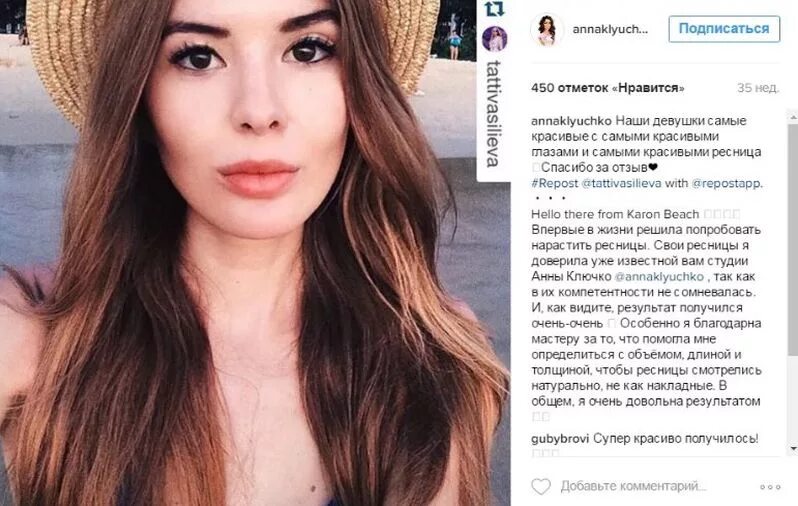Click the vertical tattivasilieva repost label

point(494,114)
